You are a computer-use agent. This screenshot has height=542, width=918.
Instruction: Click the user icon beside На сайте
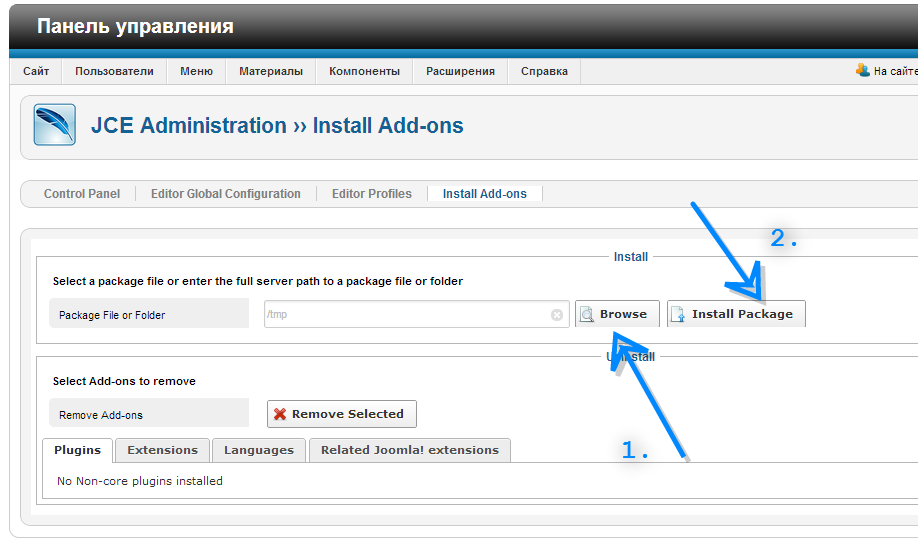pos(862,71)
